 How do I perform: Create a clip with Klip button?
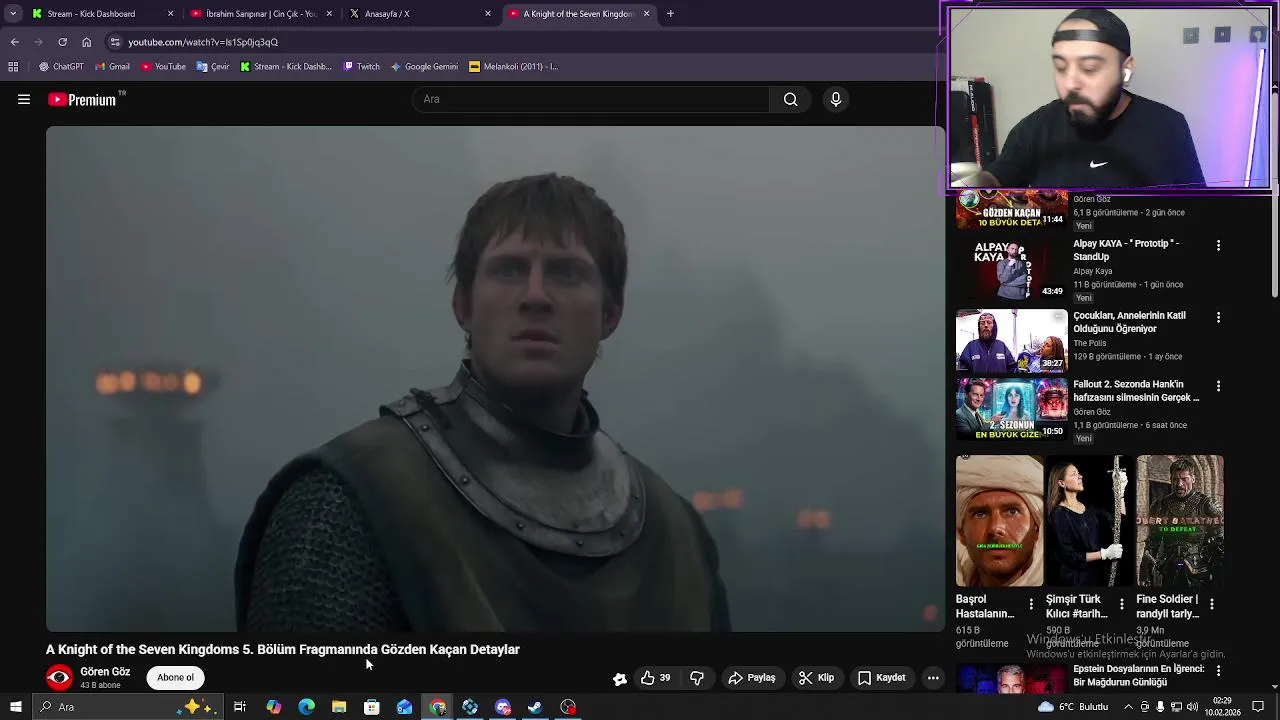click(x=816, y=678)
